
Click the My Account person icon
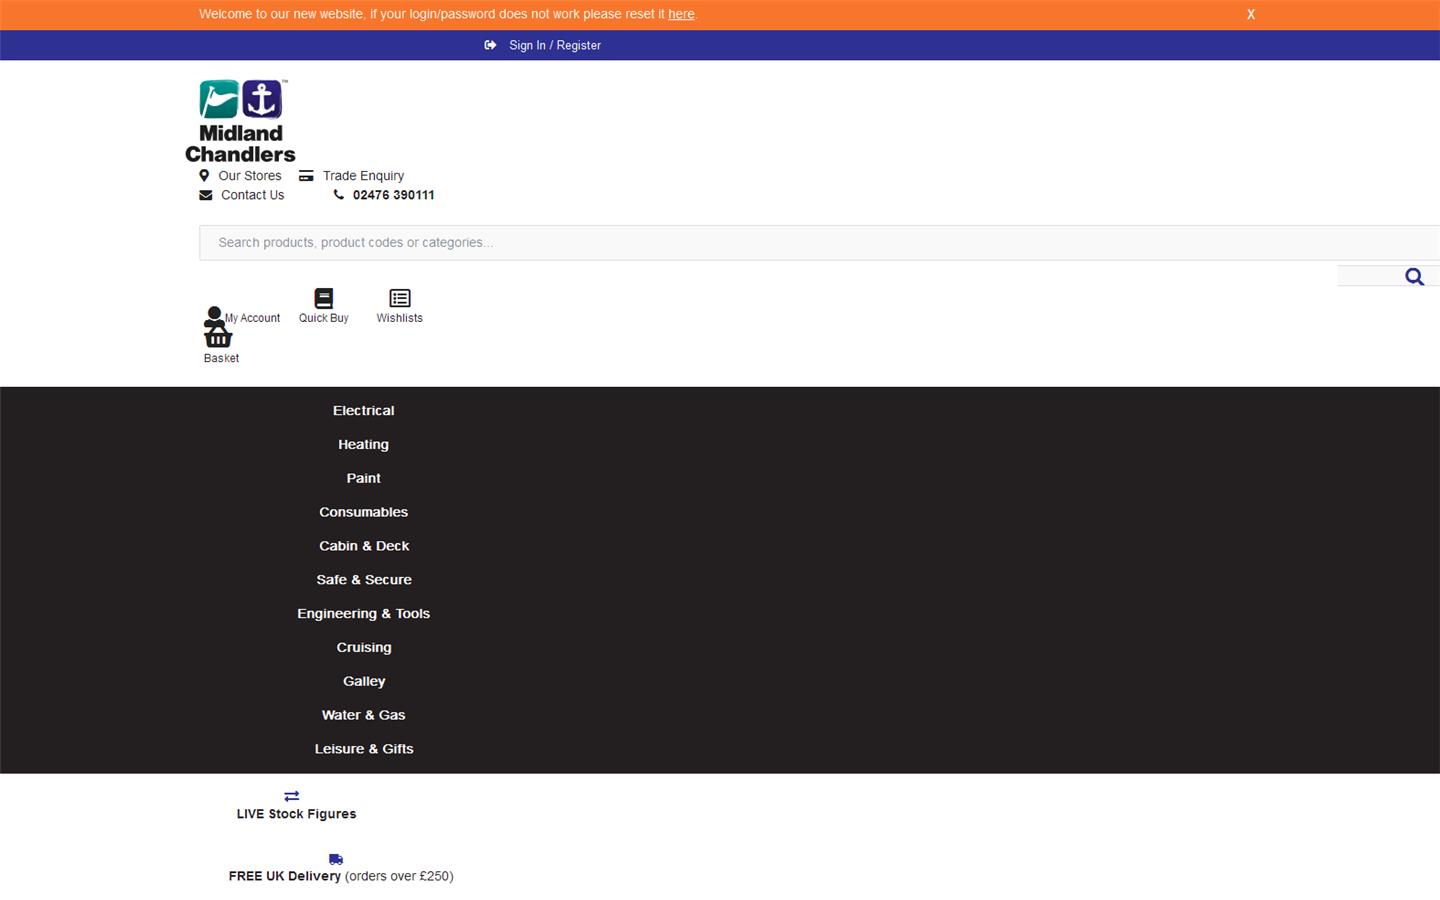tap(214, 314)
